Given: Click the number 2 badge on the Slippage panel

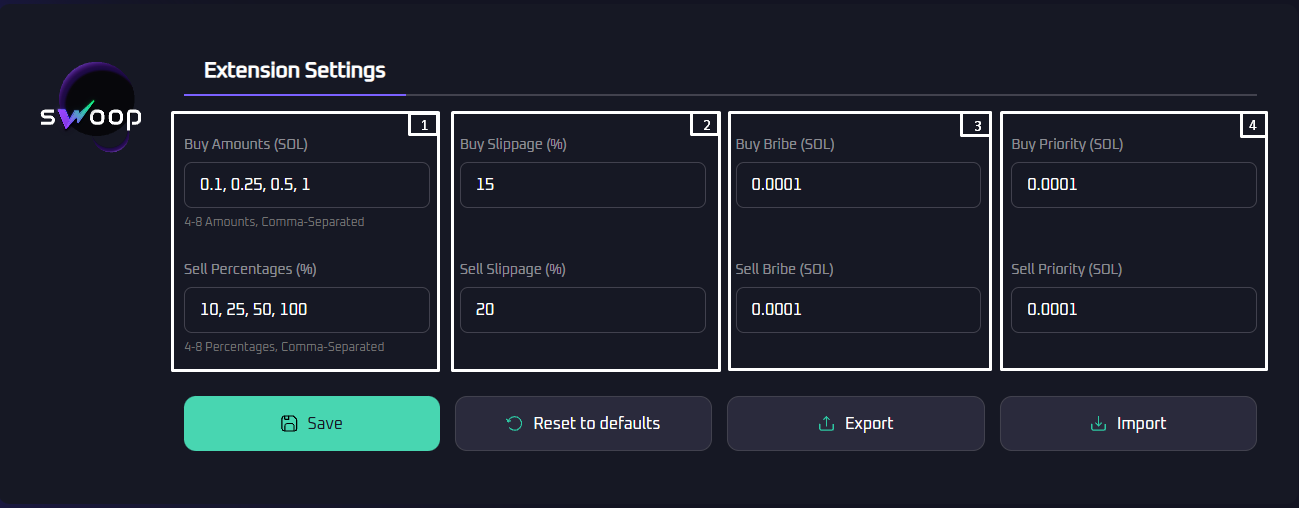Looking at the screenshot, I should [706, 125].
